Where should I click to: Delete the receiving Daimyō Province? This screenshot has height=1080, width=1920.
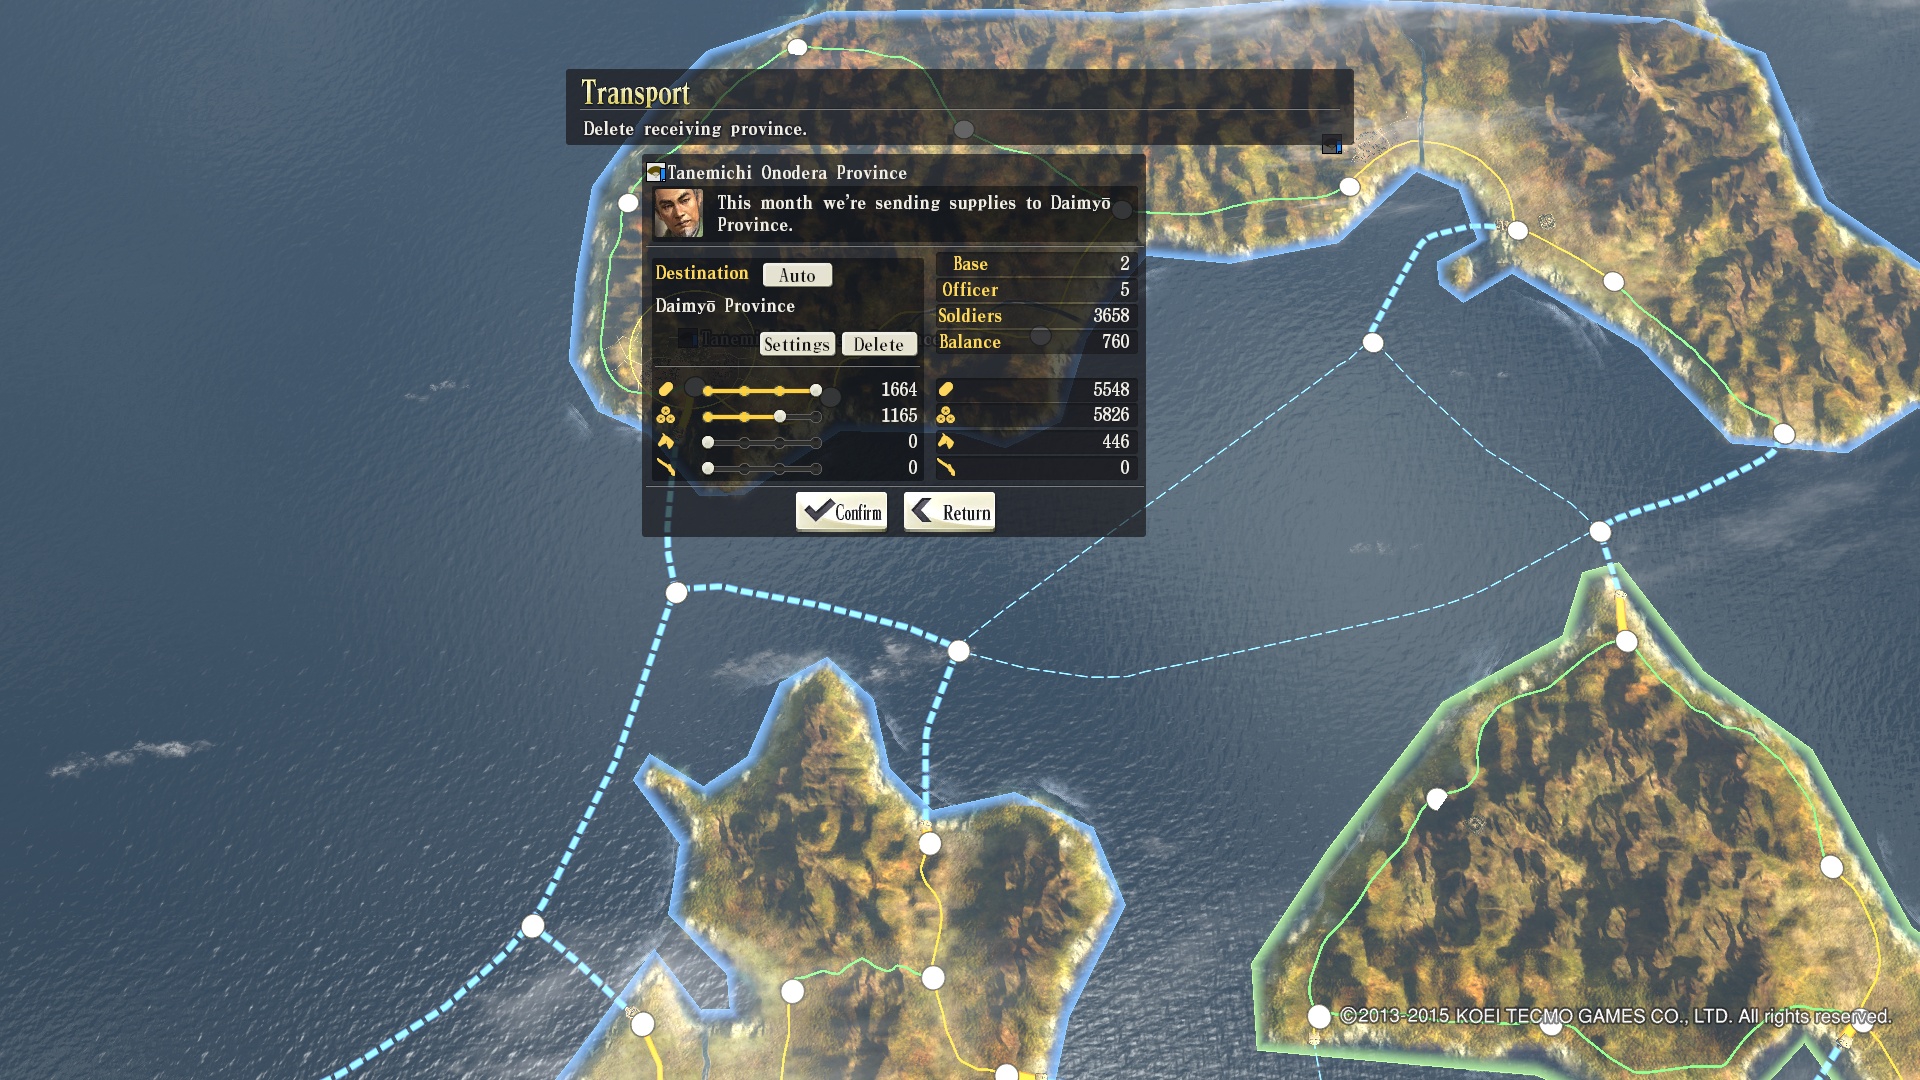pos(879,344)
